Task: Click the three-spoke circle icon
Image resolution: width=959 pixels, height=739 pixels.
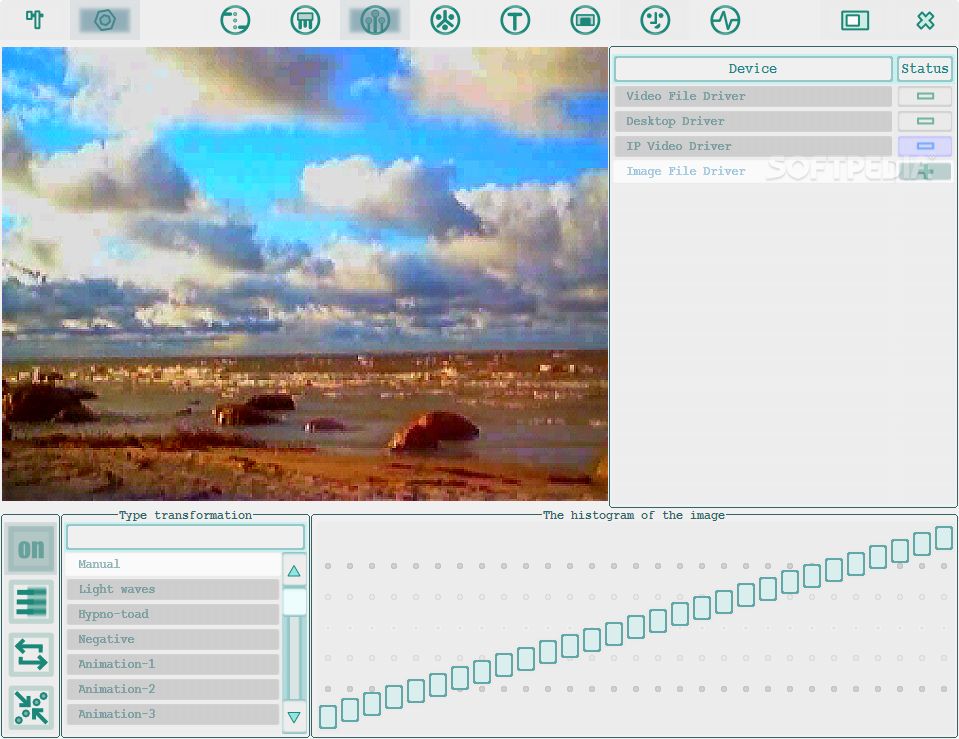Action: 445,20
